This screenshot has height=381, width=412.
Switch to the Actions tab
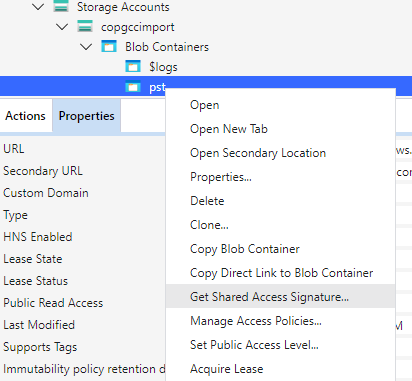point(26,116)
